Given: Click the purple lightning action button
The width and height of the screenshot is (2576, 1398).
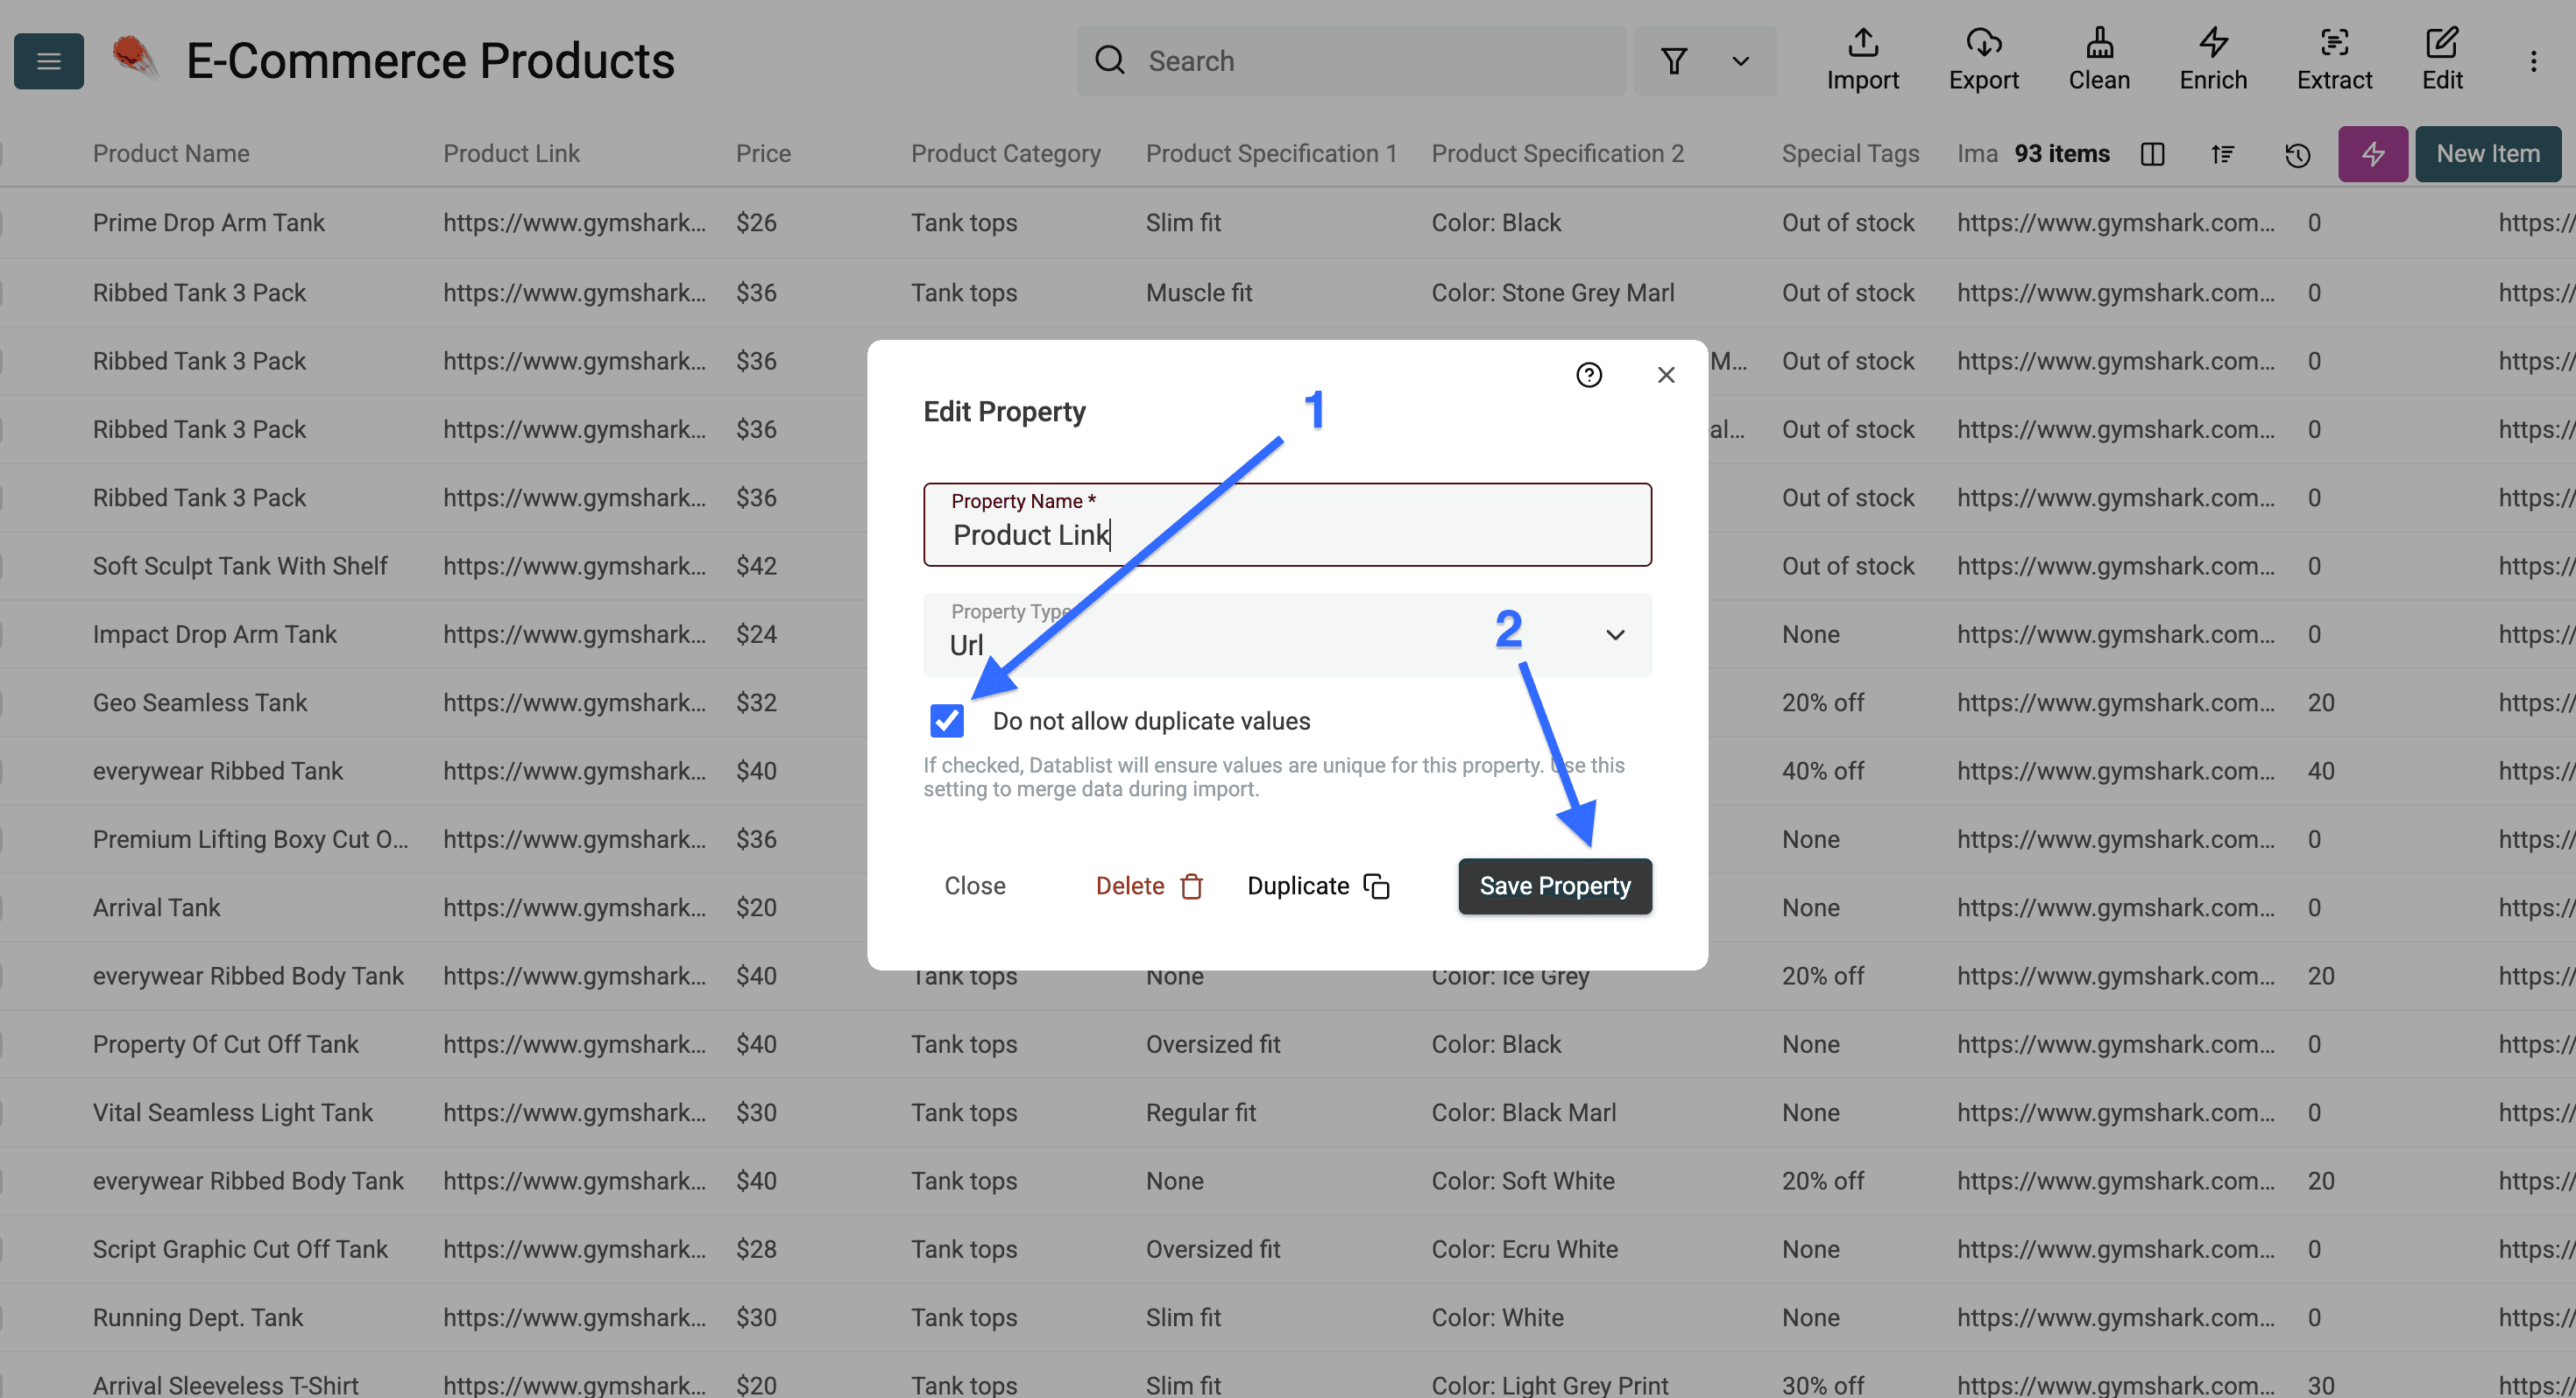Looking at the screenshot, I should point(2372,154).
